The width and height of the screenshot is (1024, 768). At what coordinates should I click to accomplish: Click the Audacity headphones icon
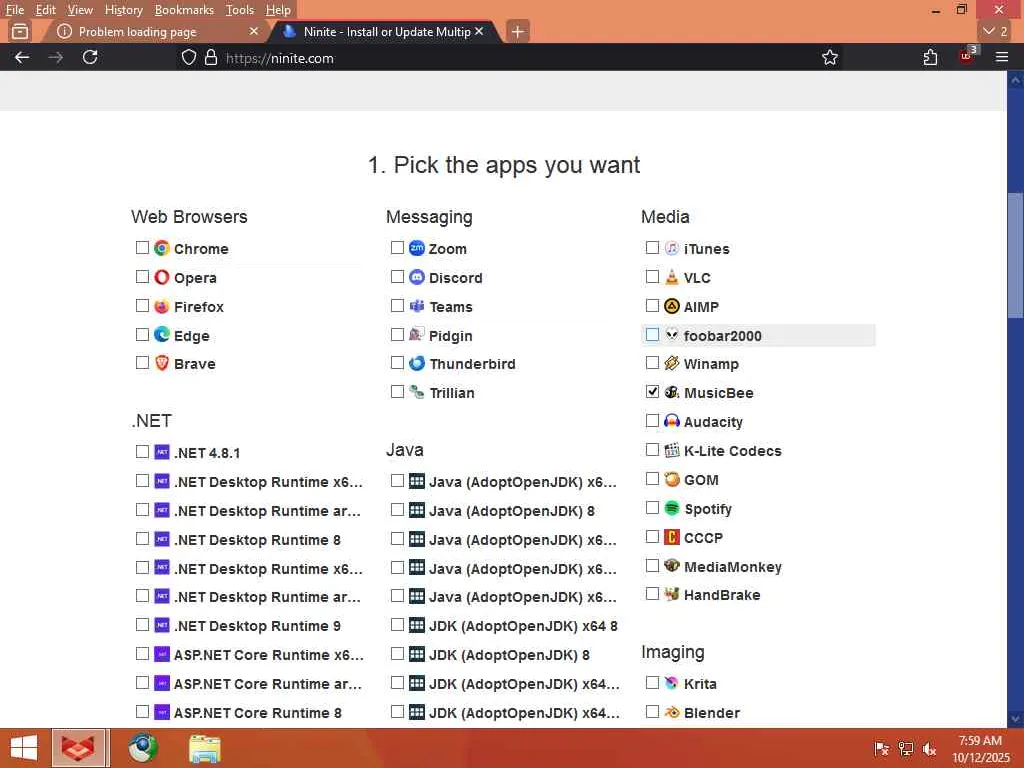pos(671,421)
